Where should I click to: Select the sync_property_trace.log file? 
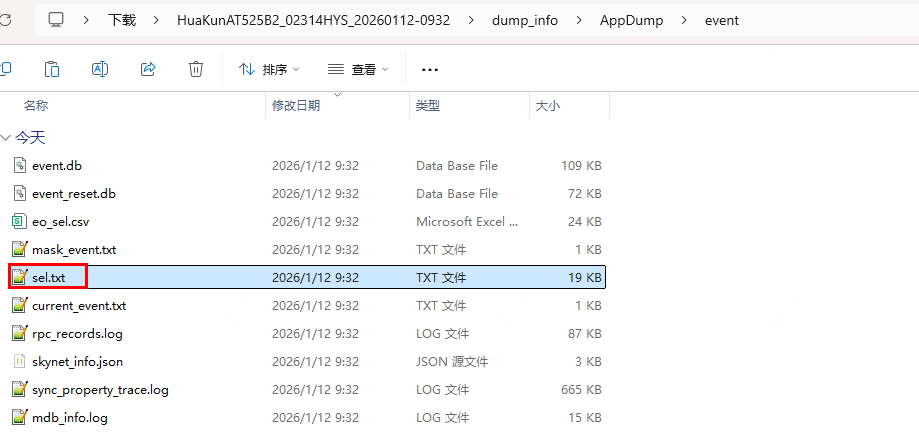(x=100, y=389)
